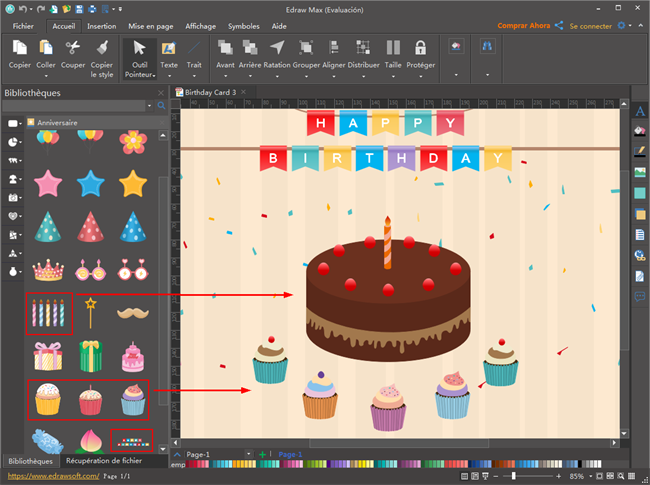Click the Copier le style paintbrush

pos(101,49)
